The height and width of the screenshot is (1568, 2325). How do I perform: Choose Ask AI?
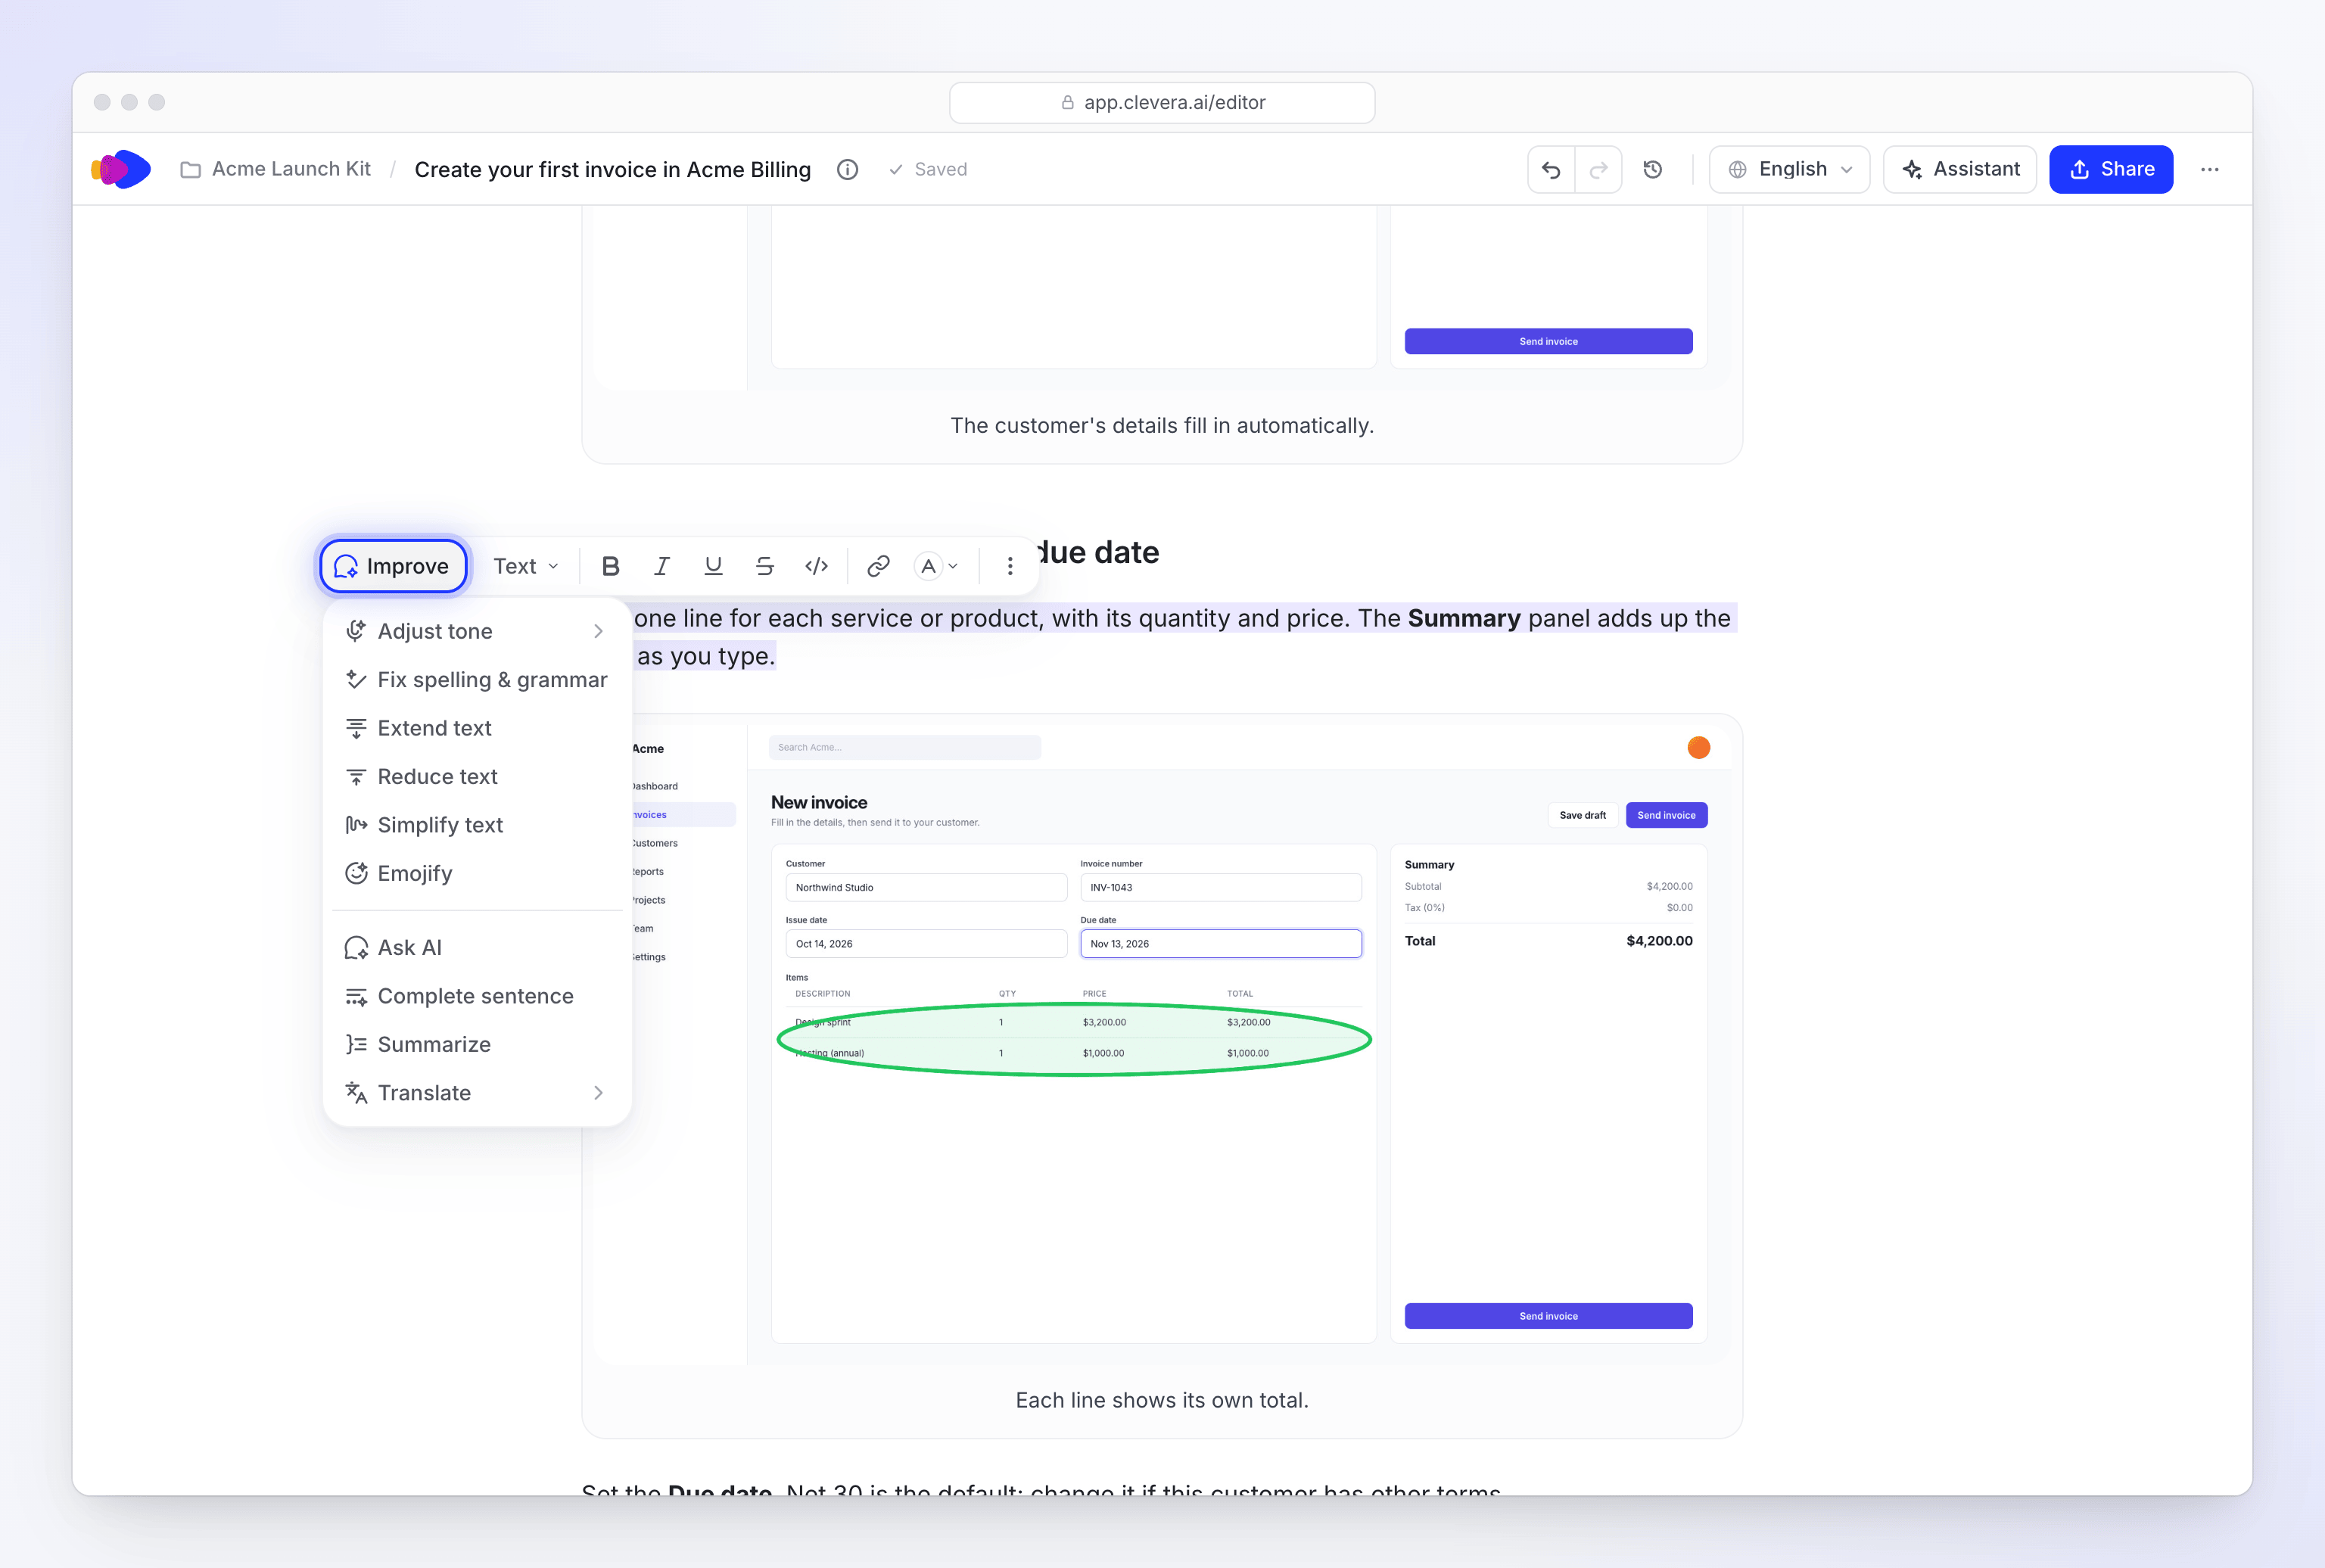[x=477, y=947]
